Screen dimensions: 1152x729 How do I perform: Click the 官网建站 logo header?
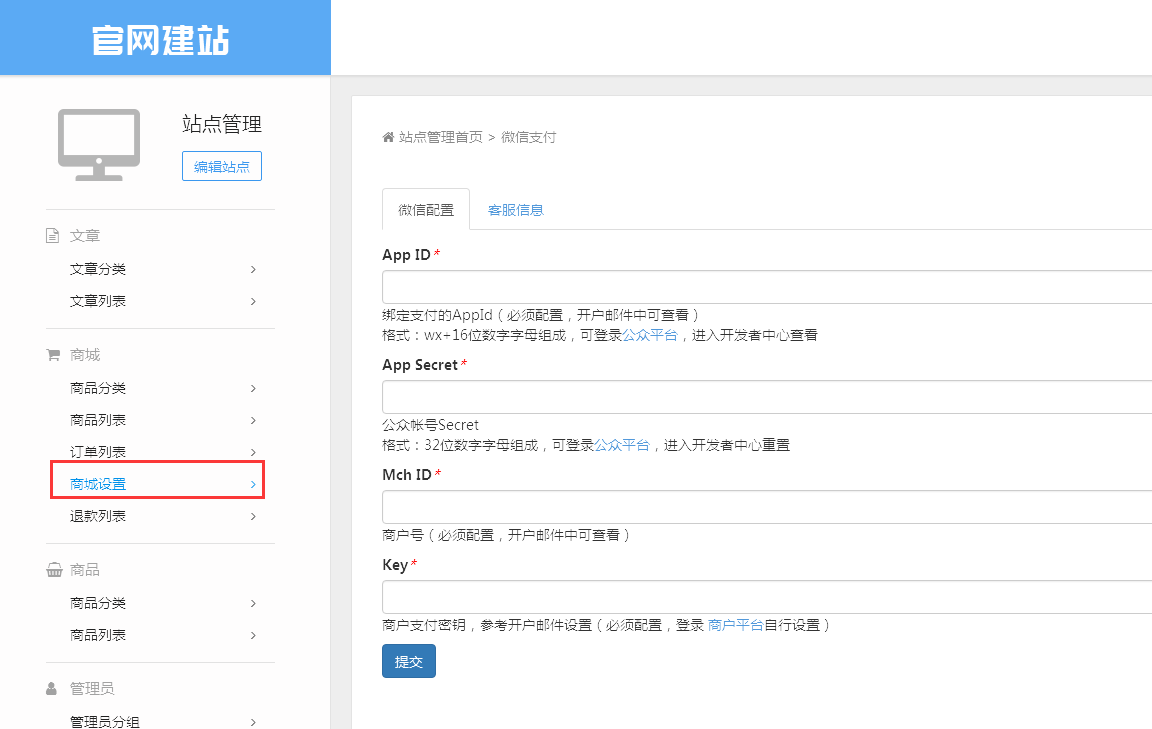(162, 39)
